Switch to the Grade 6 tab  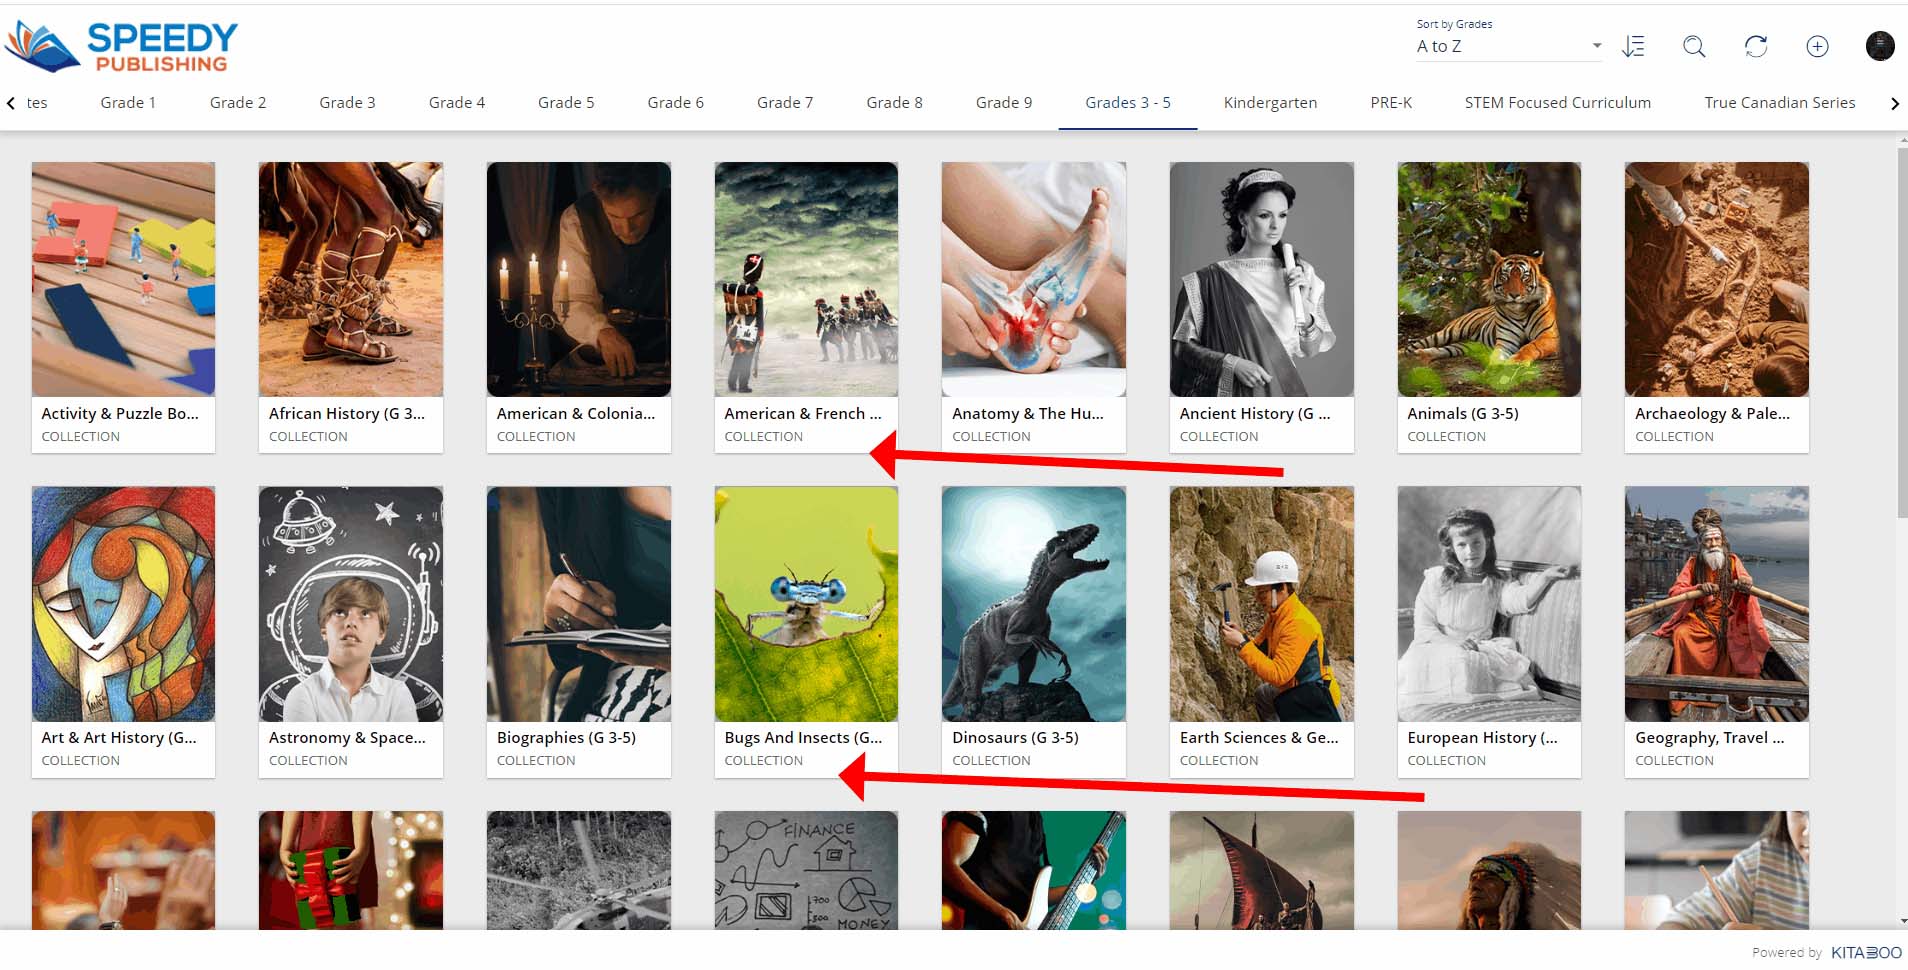[675, 102]
